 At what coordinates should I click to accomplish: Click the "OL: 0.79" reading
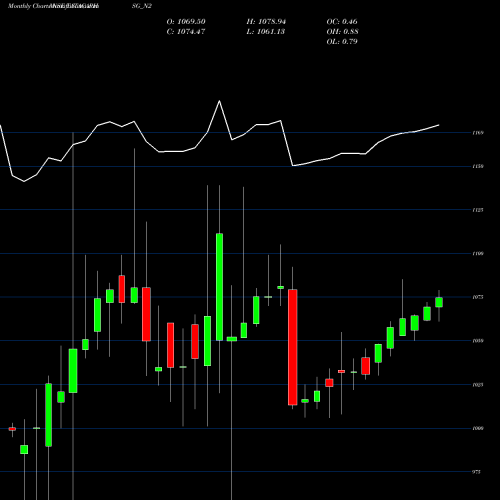coord(342,42)
